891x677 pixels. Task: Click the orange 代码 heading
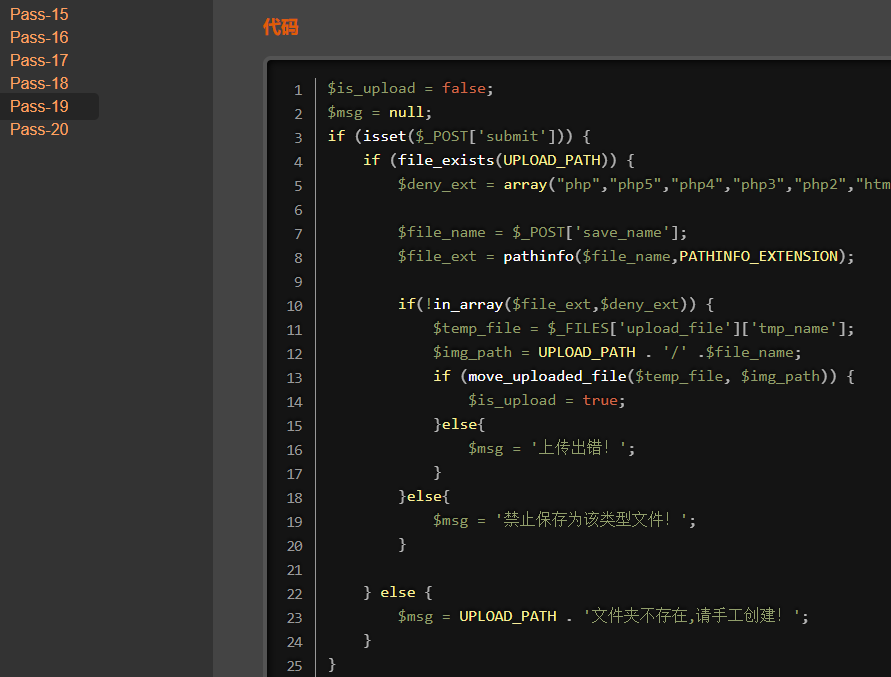point(280,28)
